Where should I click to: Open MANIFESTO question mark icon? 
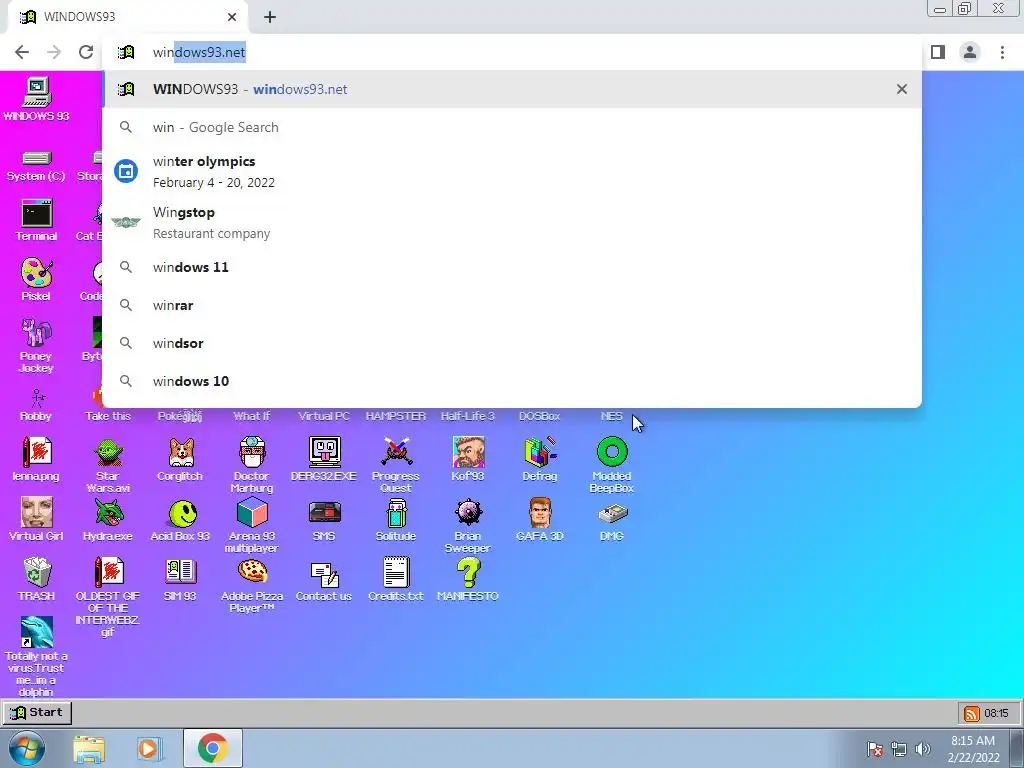(x=468, y=579)
